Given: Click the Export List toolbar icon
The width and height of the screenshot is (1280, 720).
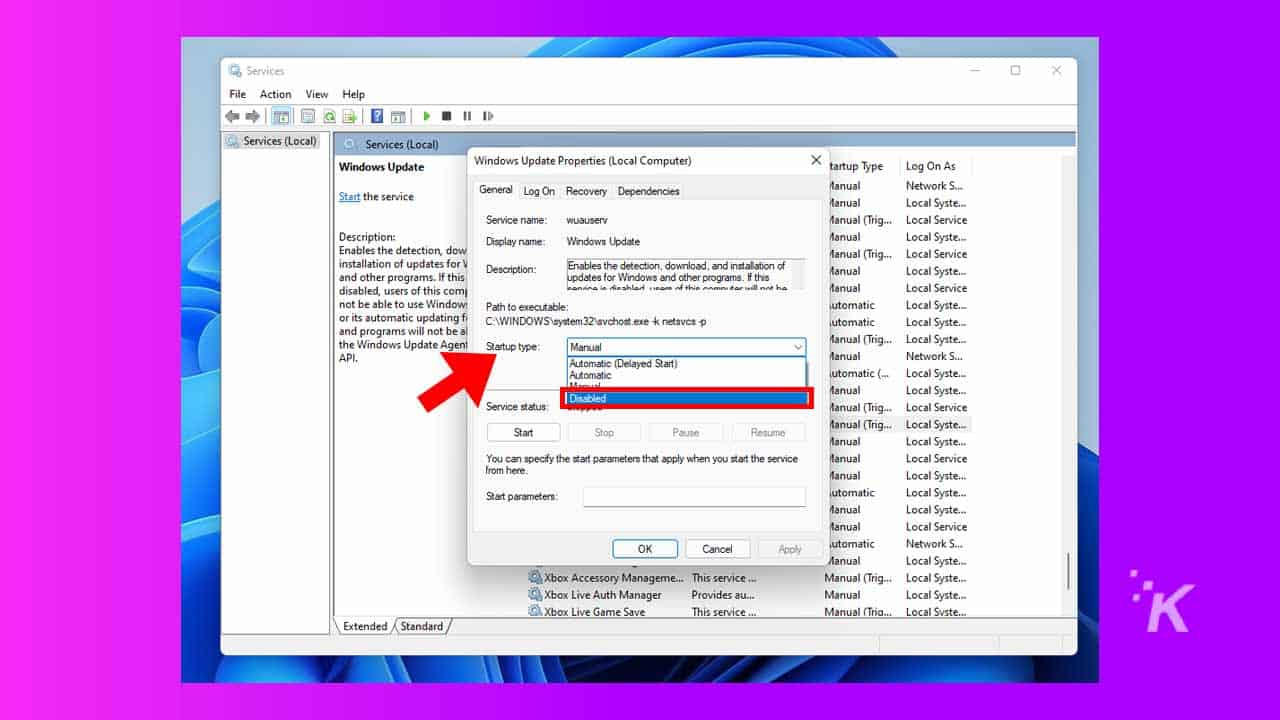Looking at the screenshot, I should pos(349,116).
